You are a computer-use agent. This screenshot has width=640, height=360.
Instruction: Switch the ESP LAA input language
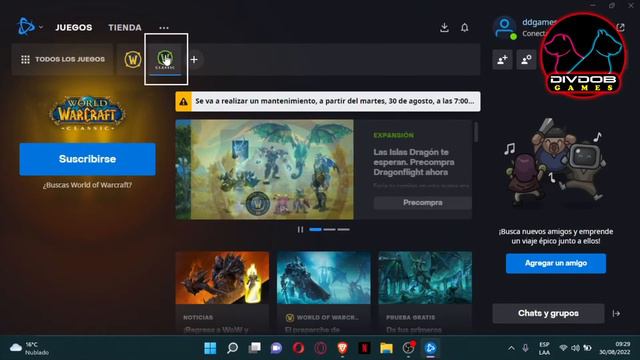(544, 348)
